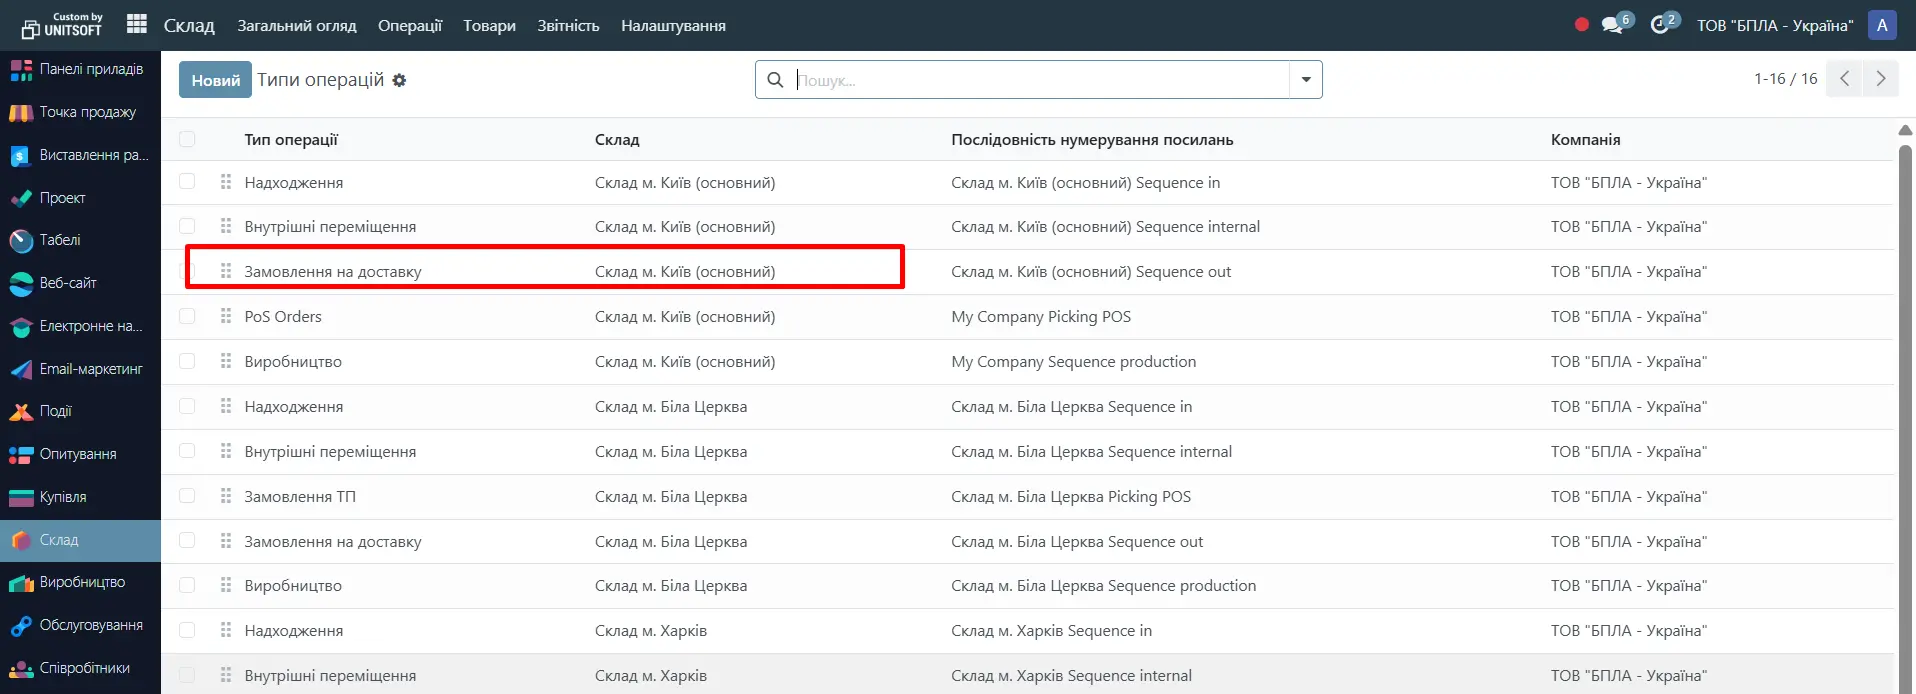Screen dimensions: 1916x694
Task: Select checkbox for Замовлення ТП row
Action: point(187,496)
